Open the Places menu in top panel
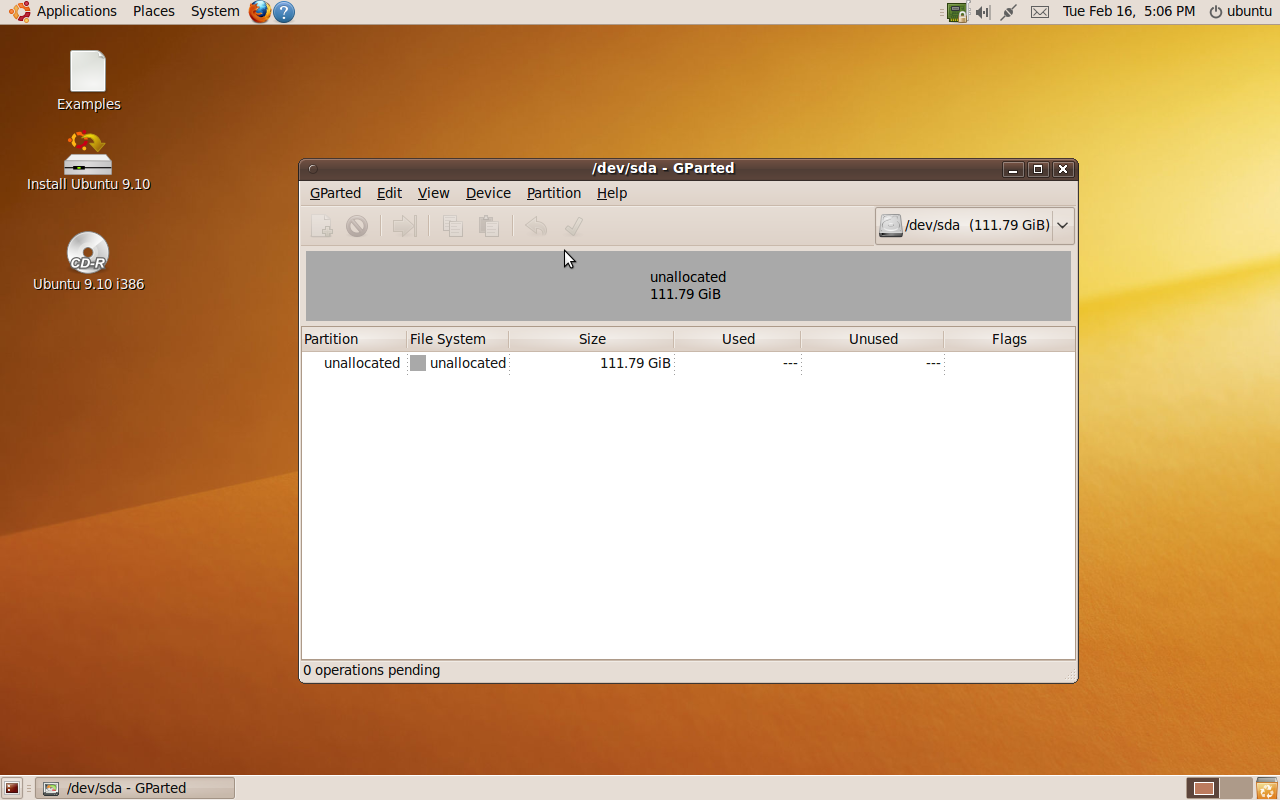The height and width of the screenshot is (800, 1280). tap(154, 11)
